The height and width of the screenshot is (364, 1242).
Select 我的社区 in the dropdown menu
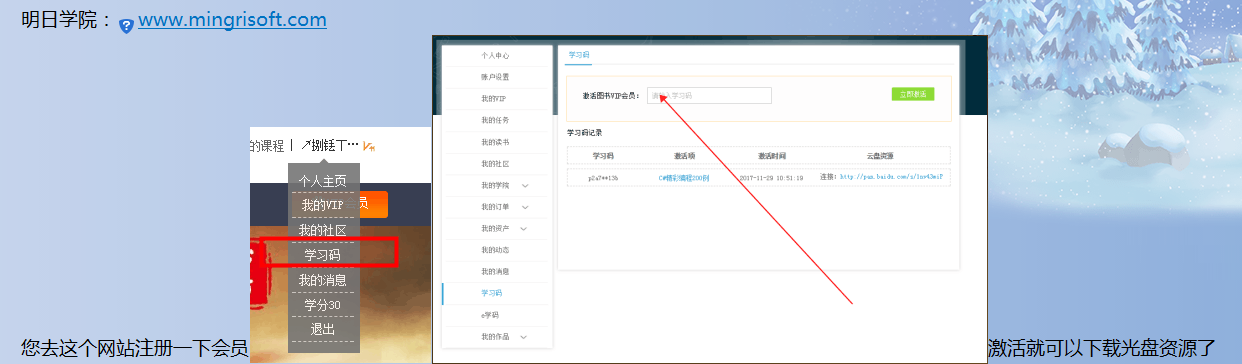click(323, 230)
